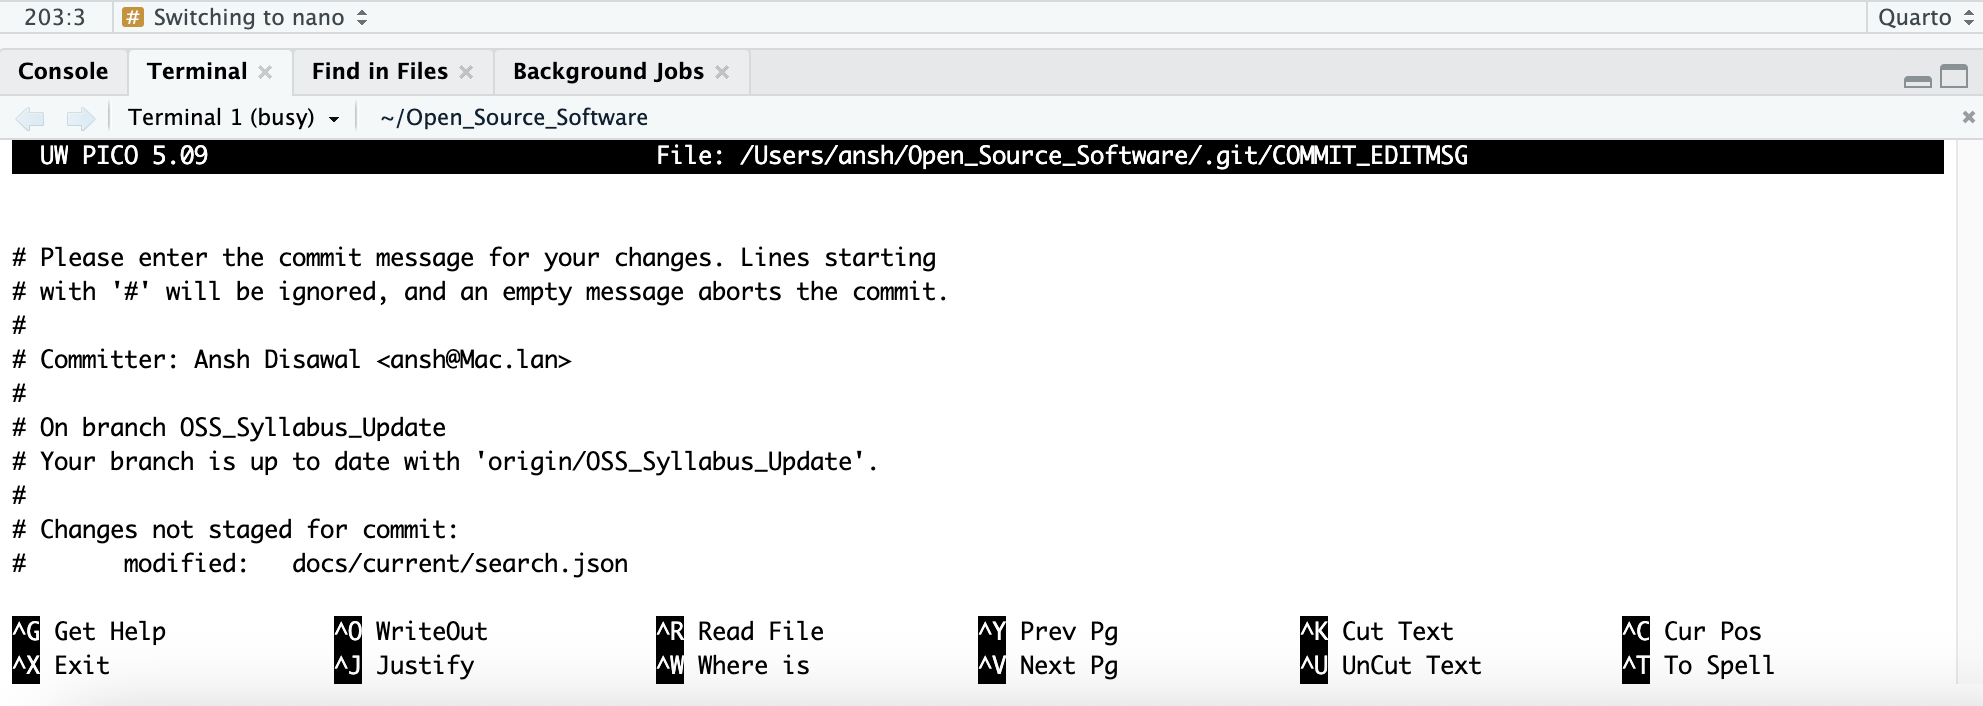
Task: Open the Quarto file type selector
Action: coord(1924,17)
